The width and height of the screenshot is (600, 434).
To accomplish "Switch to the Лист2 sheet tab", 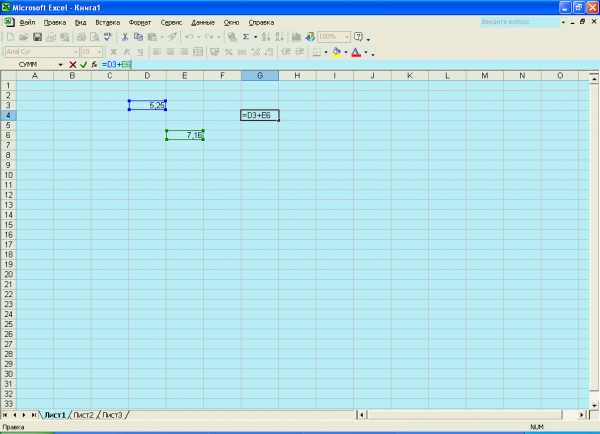I will pos(83,415).
